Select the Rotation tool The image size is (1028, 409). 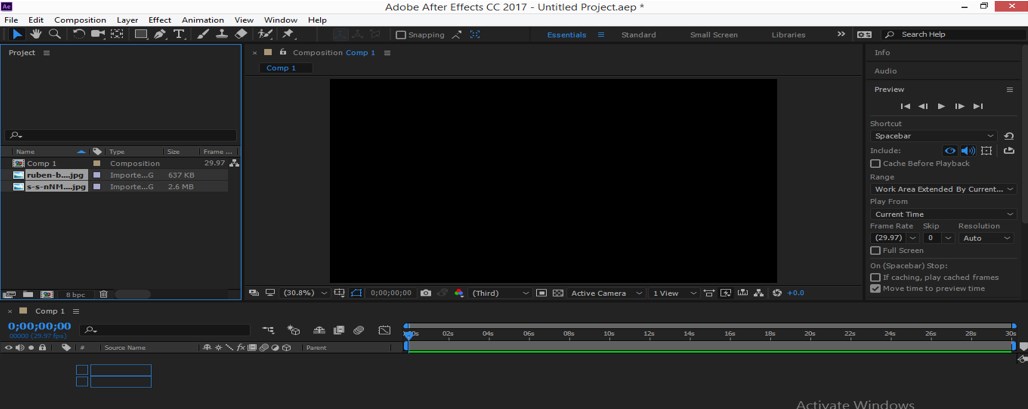(79, 34)
